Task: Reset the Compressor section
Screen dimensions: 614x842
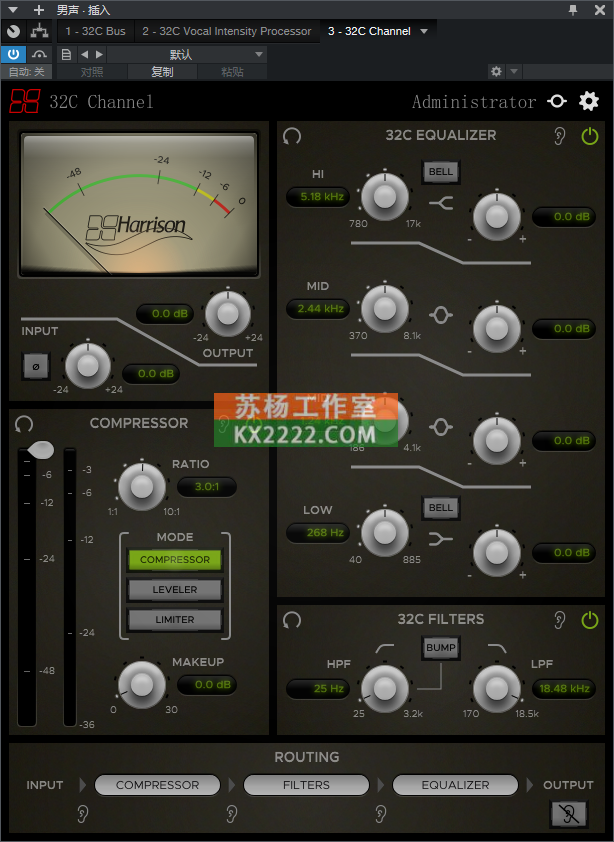Action: (24, 424)
